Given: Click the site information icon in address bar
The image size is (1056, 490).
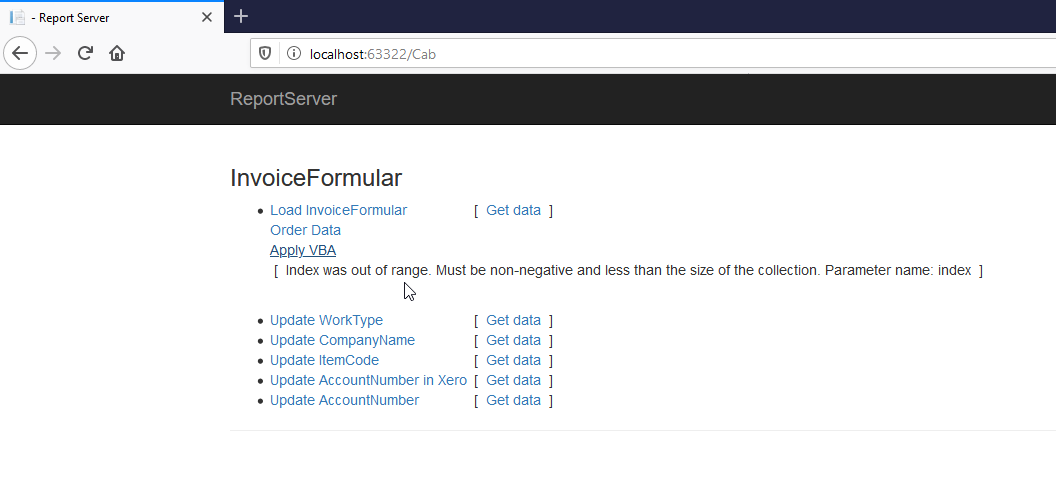Looking at the screenshot, I should (293, 53).
